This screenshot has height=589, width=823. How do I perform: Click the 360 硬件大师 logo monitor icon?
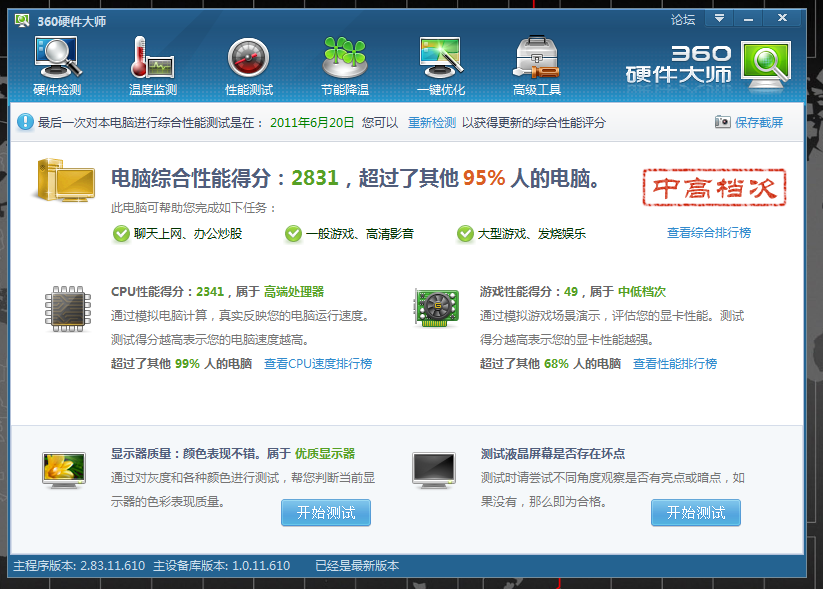pos(766,65)
